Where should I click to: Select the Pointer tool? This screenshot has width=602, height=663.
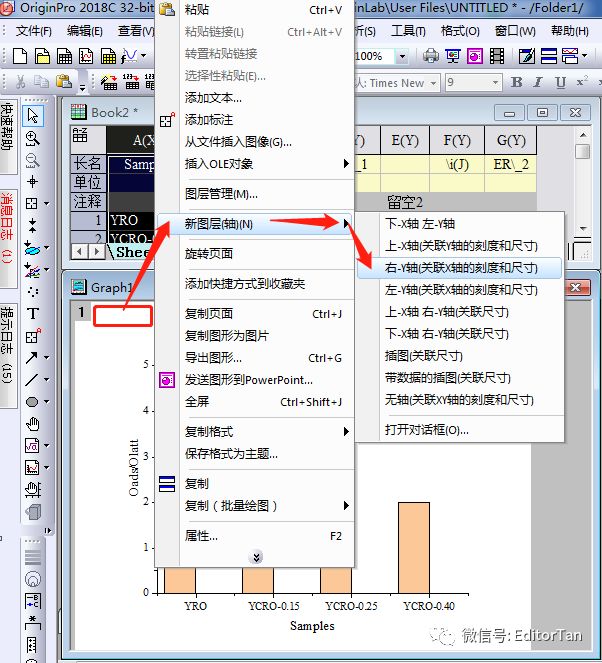pos(33,115)
